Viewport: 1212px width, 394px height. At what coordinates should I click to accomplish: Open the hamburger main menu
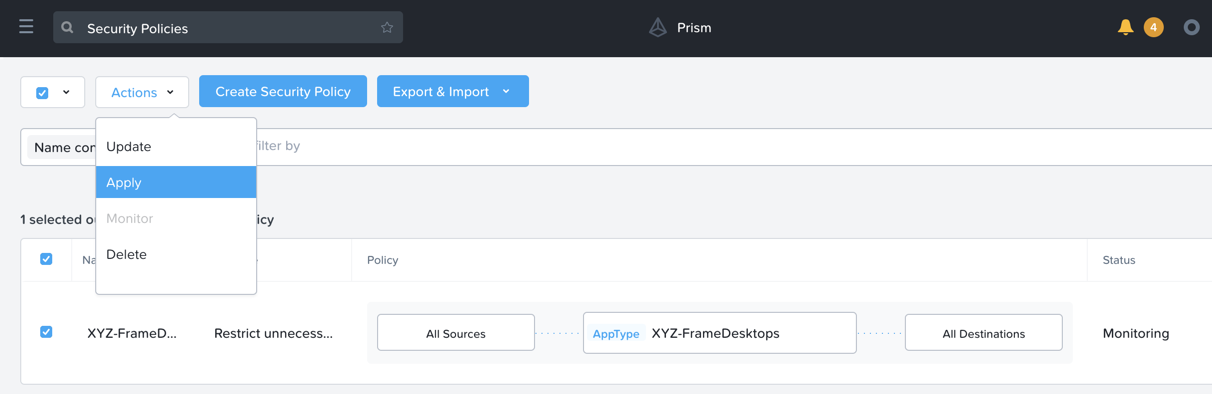coord(26,27)
